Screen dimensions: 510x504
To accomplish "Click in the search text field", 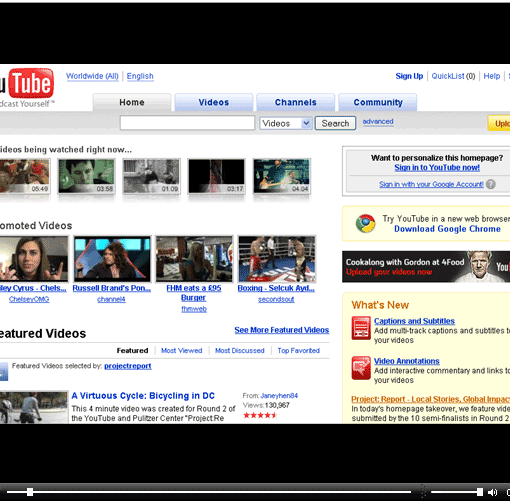I will tap(187, 123).
